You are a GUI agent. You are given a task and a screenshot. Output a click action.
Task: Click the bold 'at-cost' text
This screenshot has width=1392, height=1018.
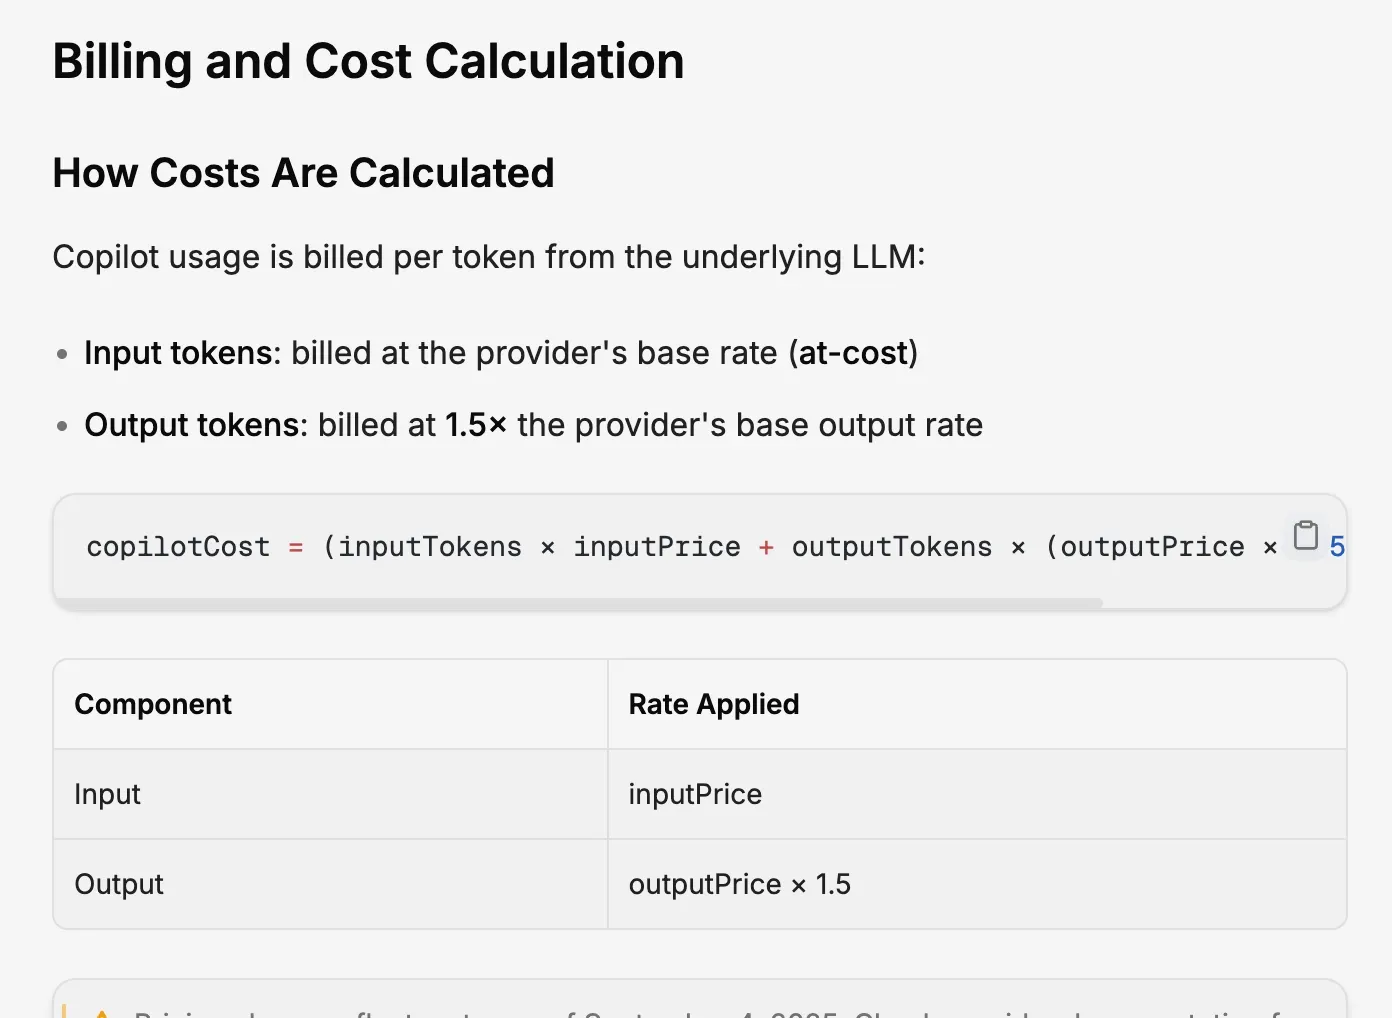click(853, 353)
